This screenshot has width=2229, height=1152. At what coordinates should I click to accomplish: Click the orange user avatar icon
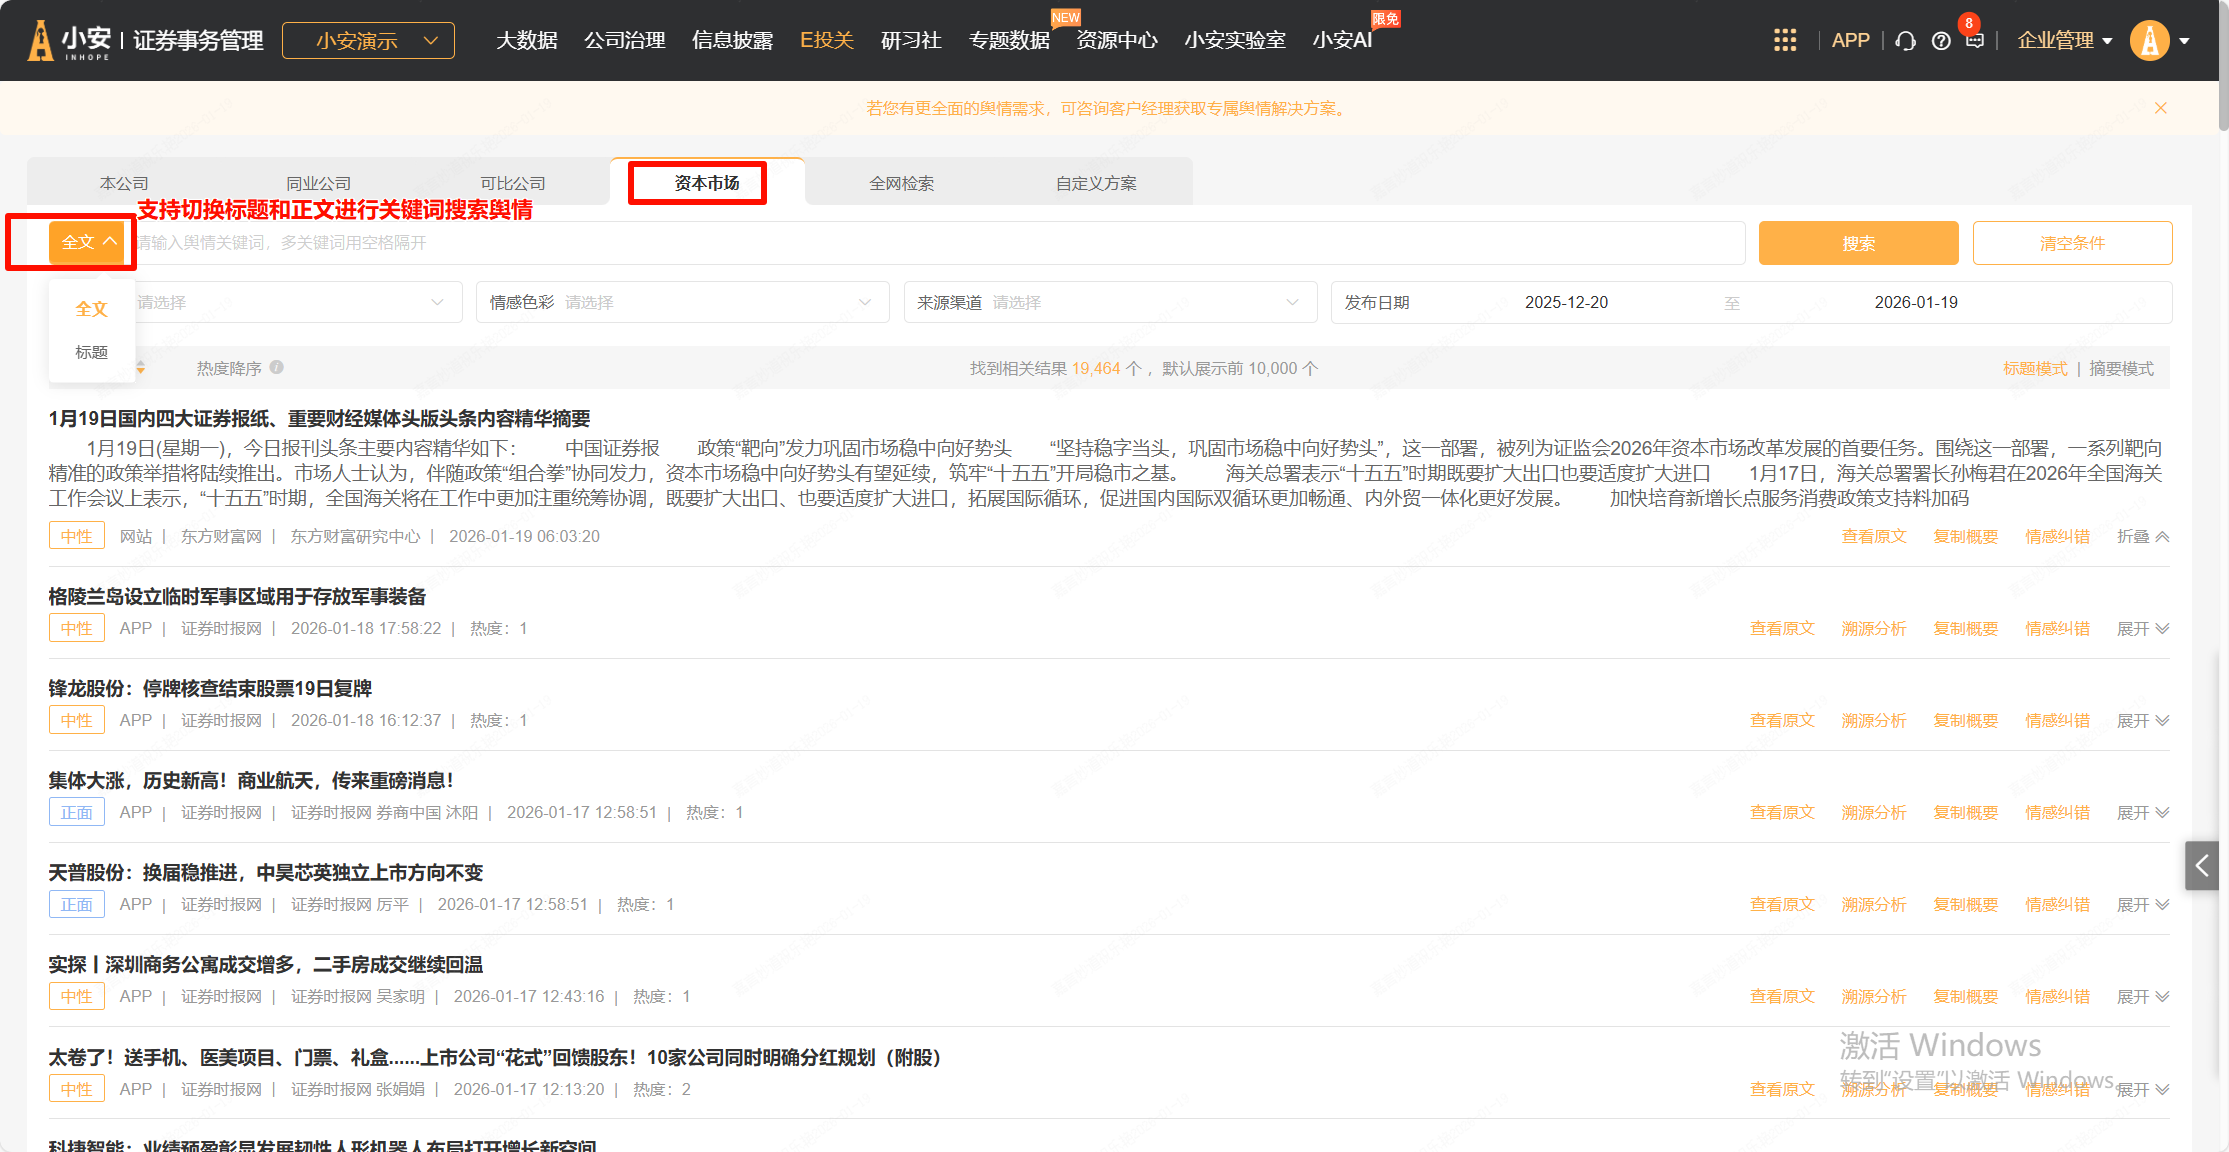tap(2149, 41)
